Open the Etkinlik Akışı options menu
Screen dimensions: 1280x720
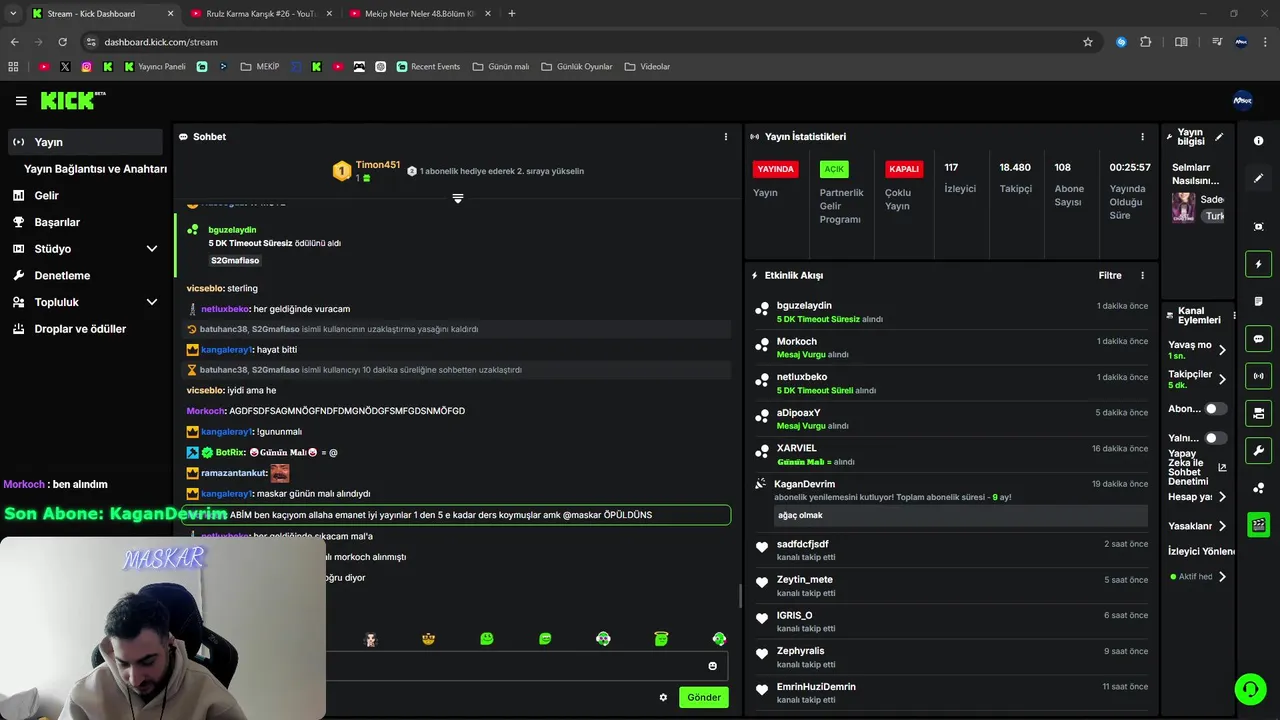click(x=1142, y=276)
